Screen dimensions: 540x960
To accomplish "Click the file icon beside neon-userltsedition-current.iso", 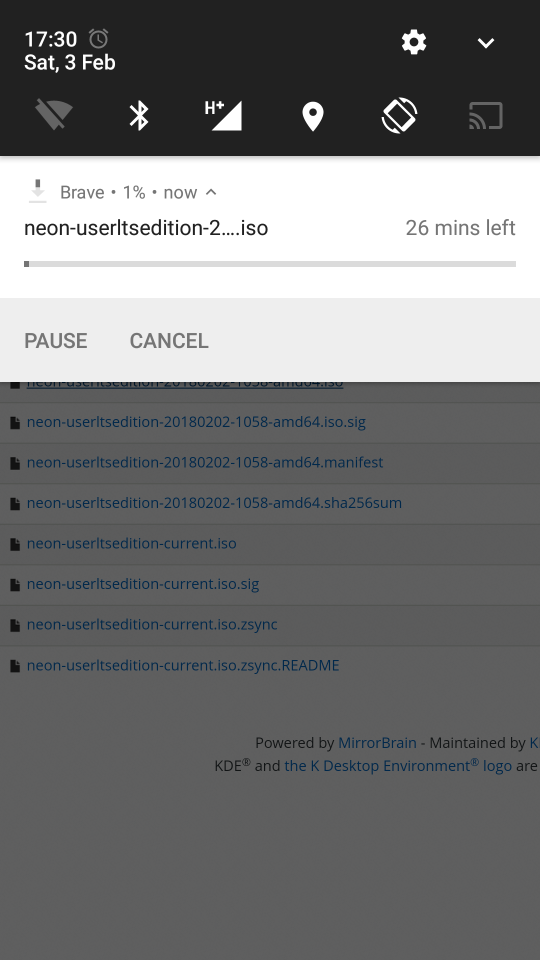I will [15, 544].
